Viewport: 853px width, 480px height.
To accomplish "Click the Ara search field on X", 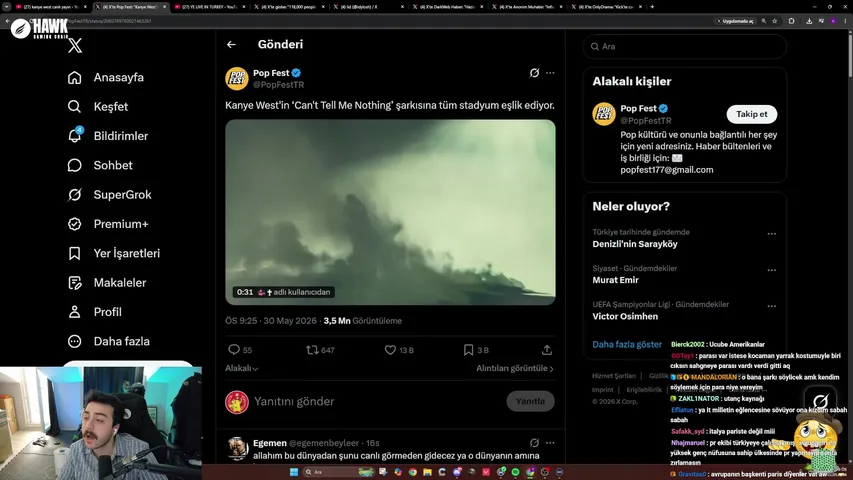I will [x=684, y=47].
